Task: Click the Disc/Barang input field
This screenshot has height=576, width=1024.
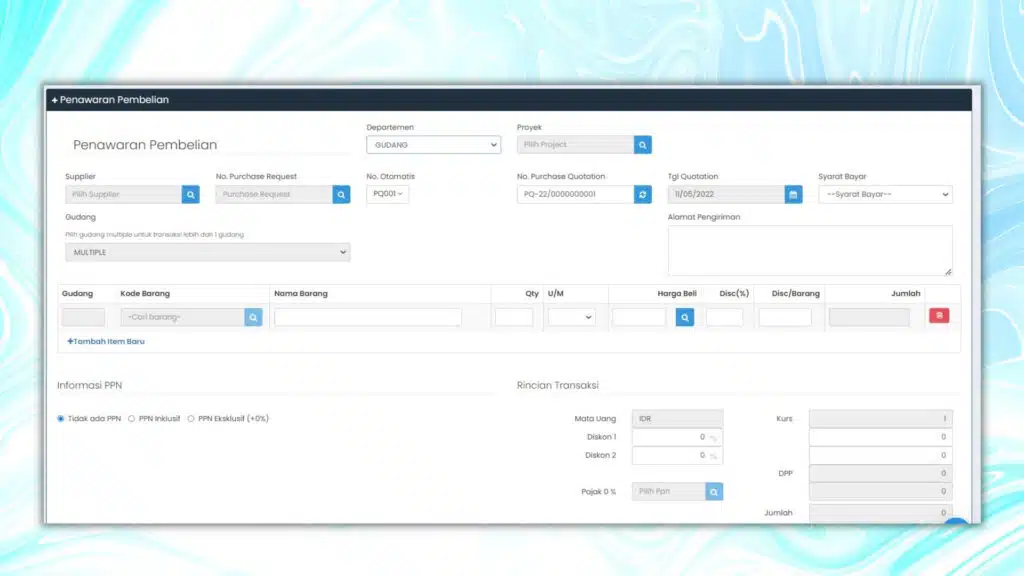Action: click(785, 317)
